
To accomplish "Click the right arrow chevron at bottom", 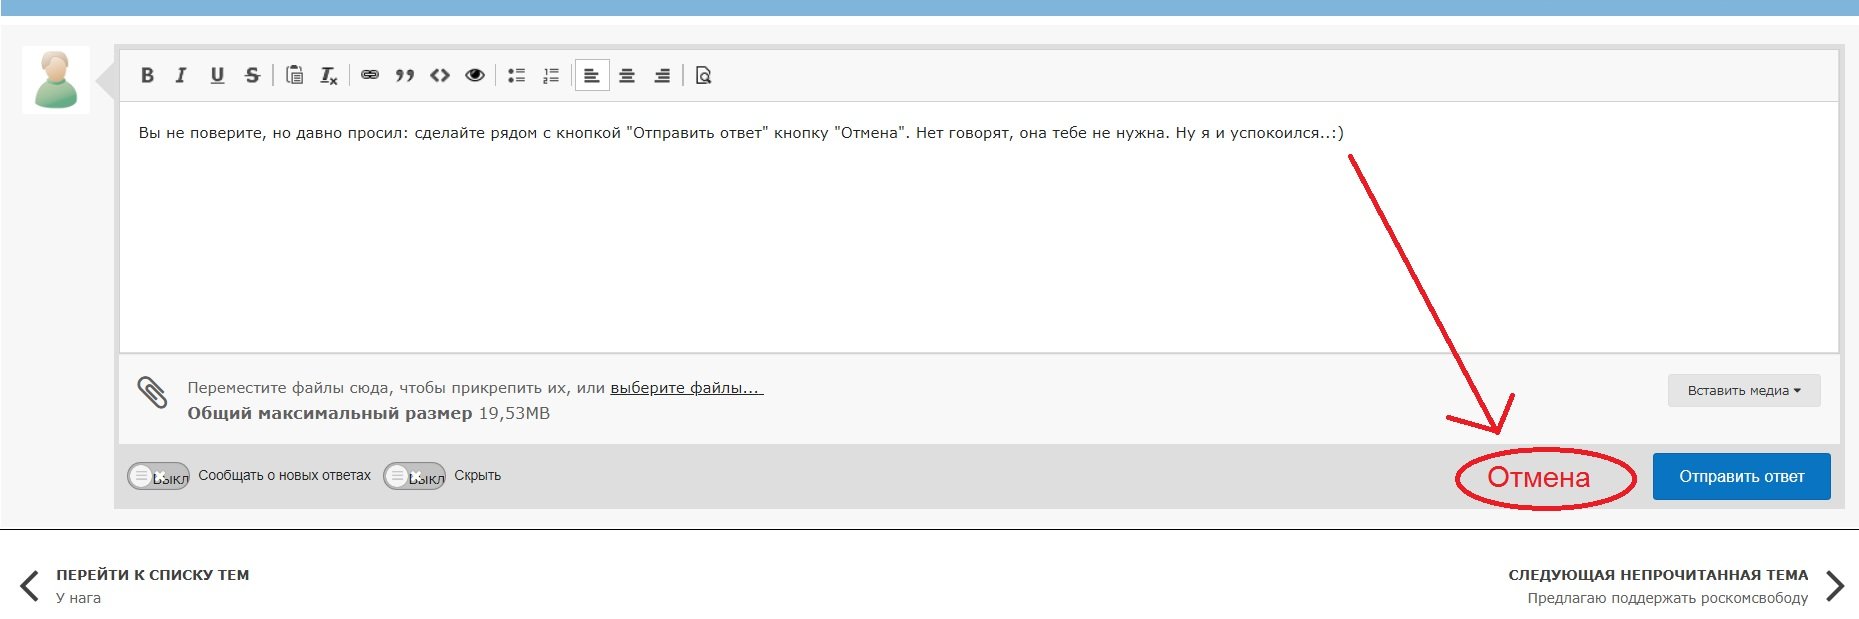I will pos(1835,586).
